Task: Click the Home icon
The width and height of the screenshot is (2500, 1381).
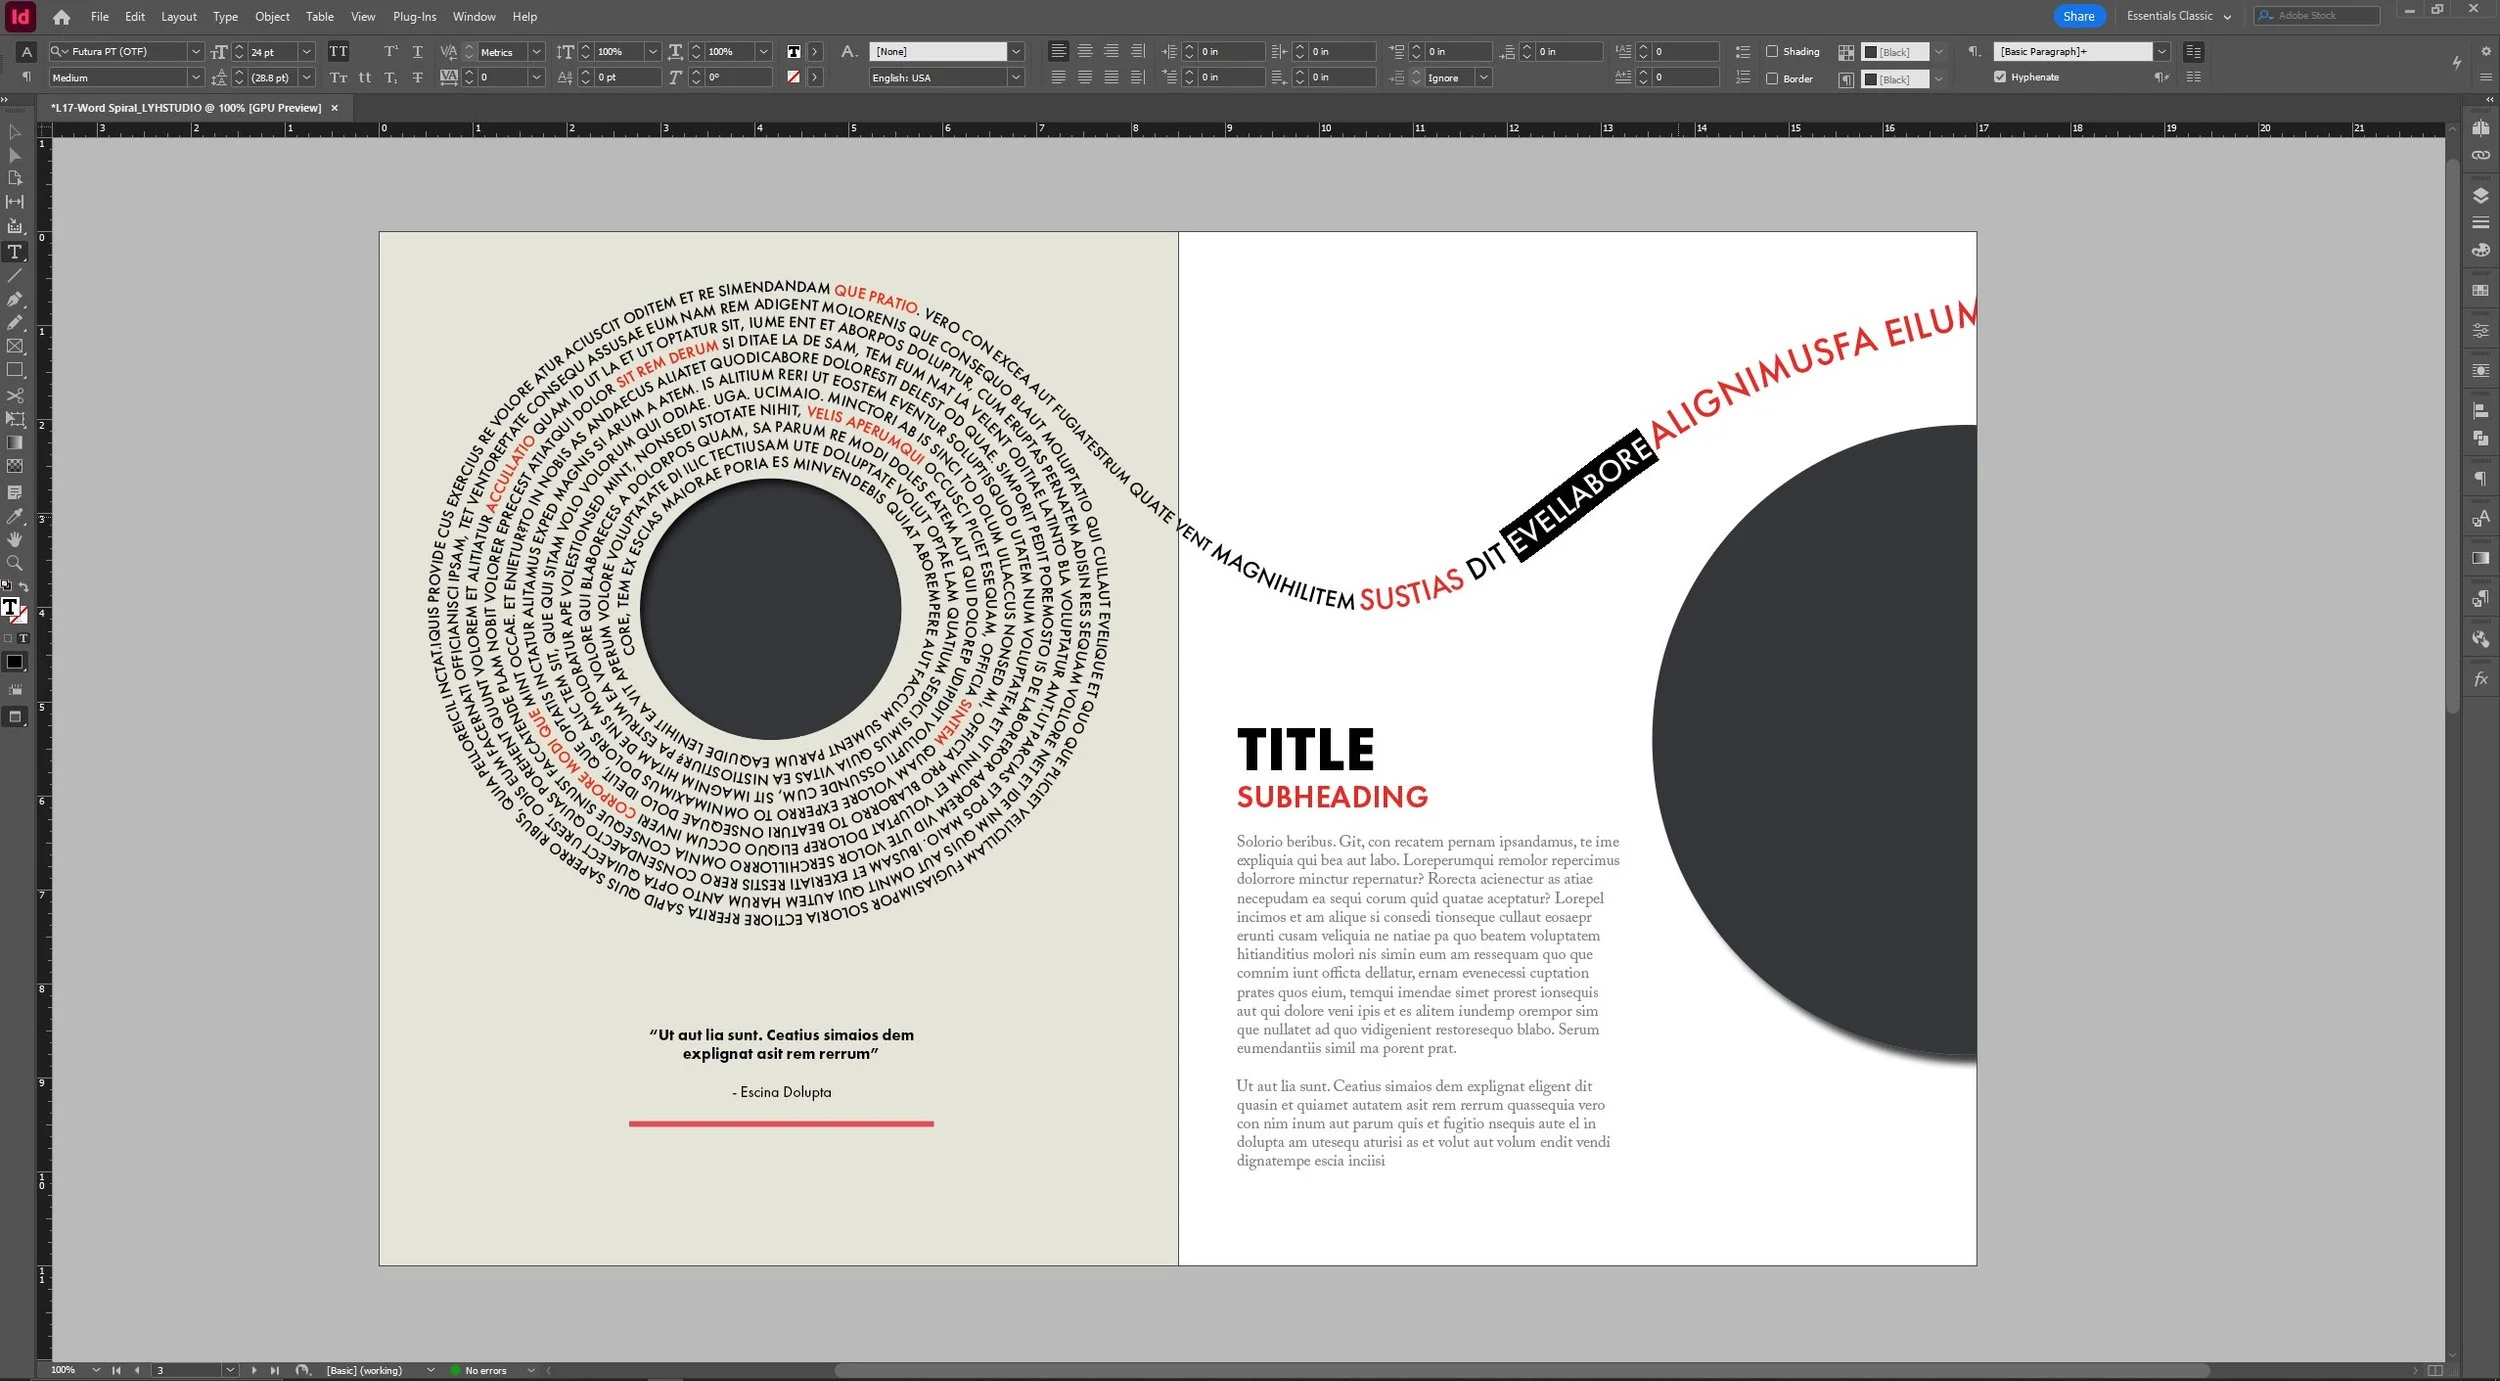Action: click(x=61, y=17)
